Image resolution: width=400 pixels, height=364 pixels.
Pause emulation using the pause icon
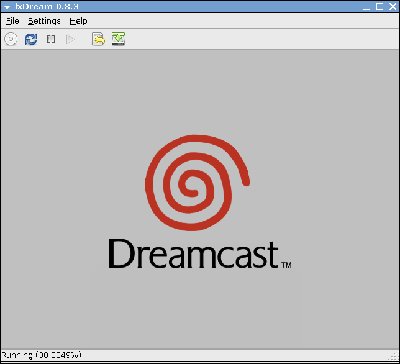[x=51, y=39]
